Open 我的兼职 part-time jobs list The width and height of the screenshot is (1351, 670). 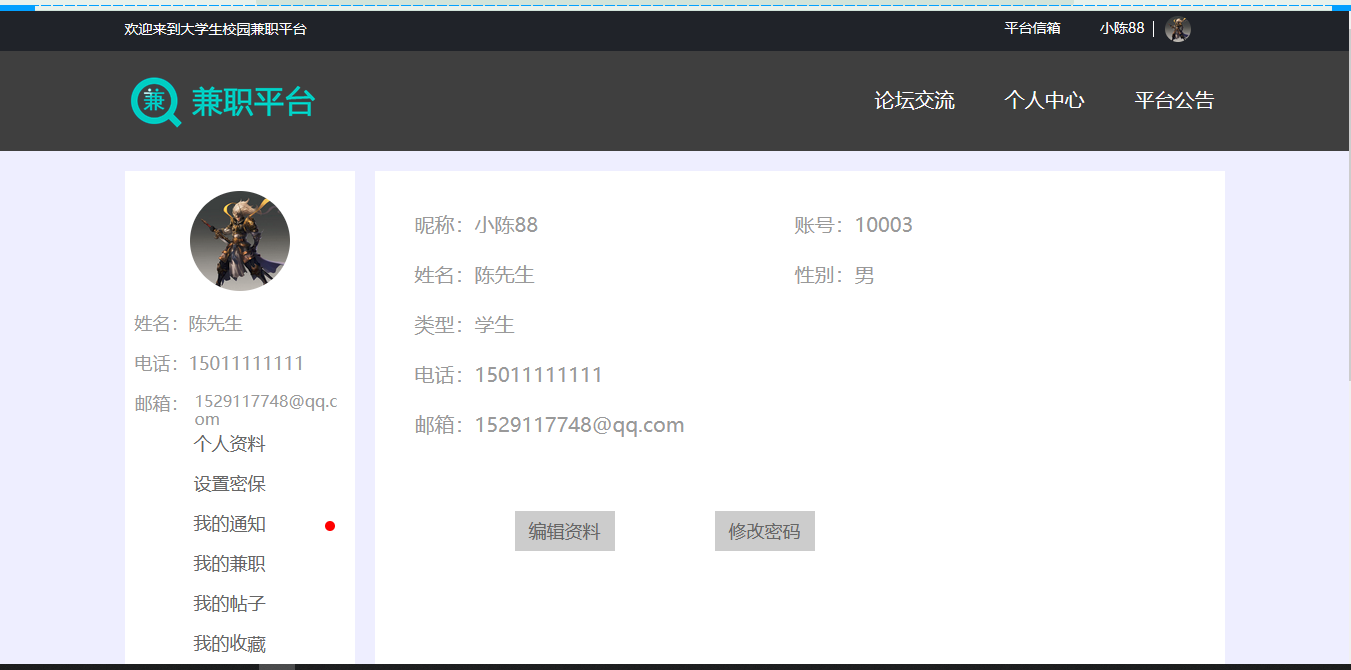[231, 564]
